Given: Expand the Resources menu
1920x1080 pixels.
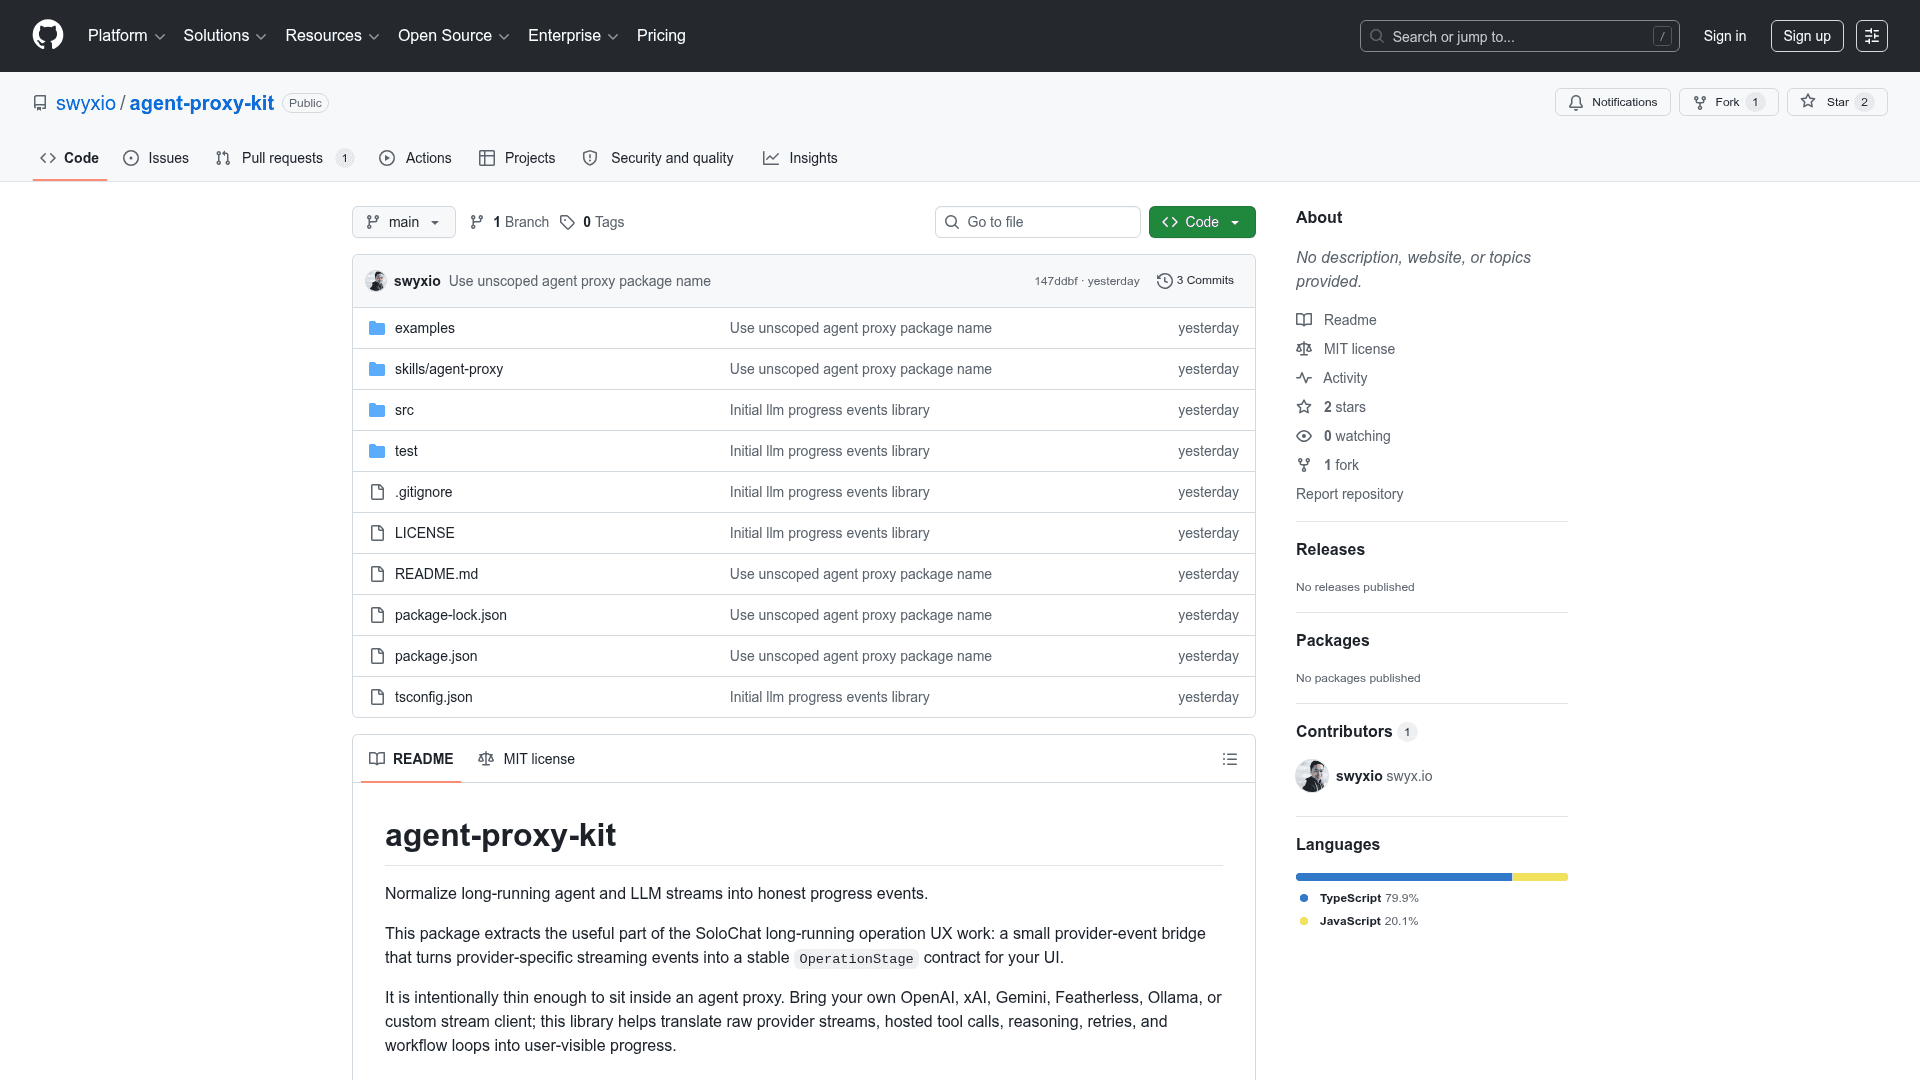Looking at the screenshot, I should pyautogui.click(x=332, y=36).
